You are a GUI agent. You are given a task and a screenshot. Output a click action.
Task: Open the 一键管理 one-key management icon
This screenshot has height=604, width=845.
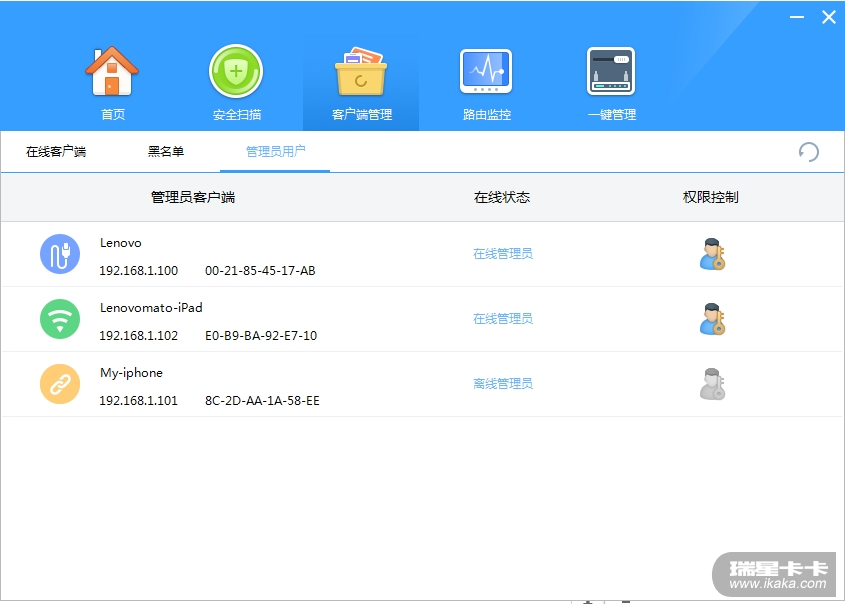[611, 72]
